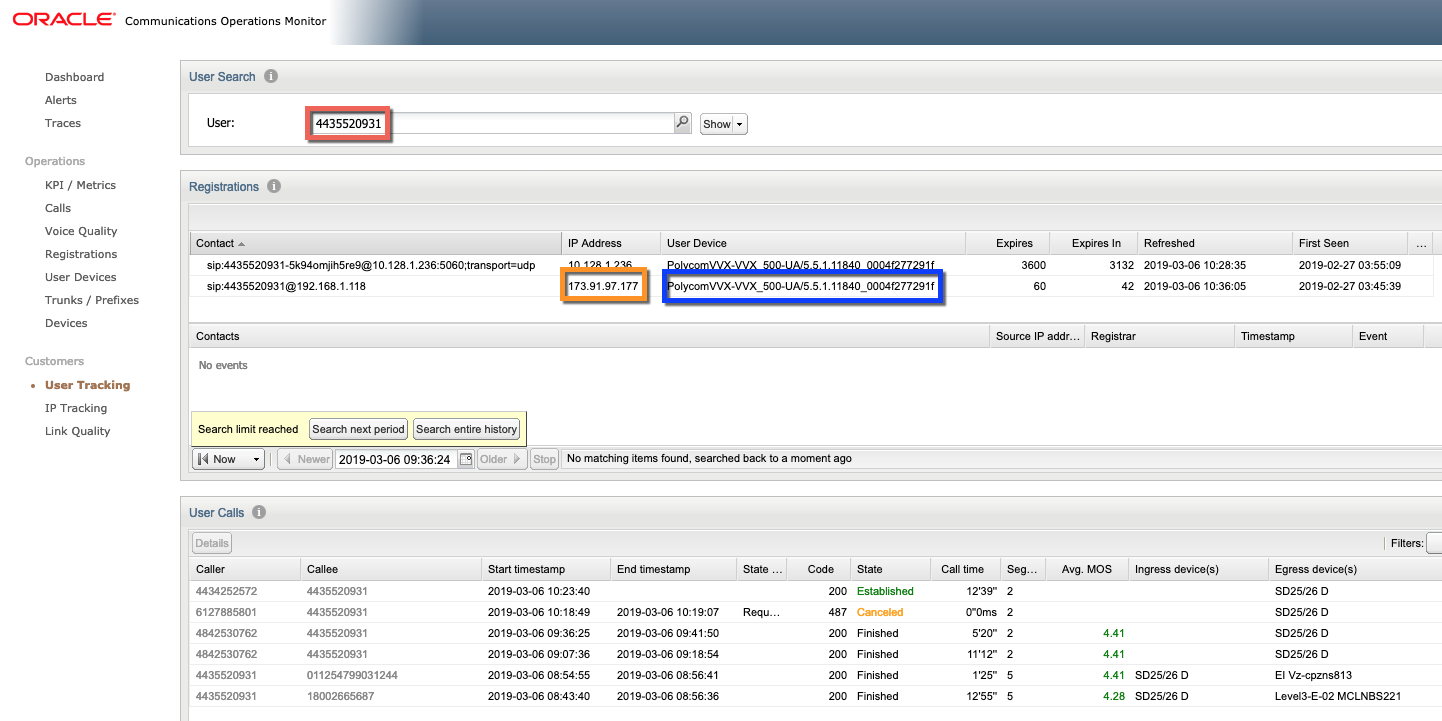Screen dimensions: 1442x721
Task: Click the Registrations panel info icon
Action: tap(274, 186)
